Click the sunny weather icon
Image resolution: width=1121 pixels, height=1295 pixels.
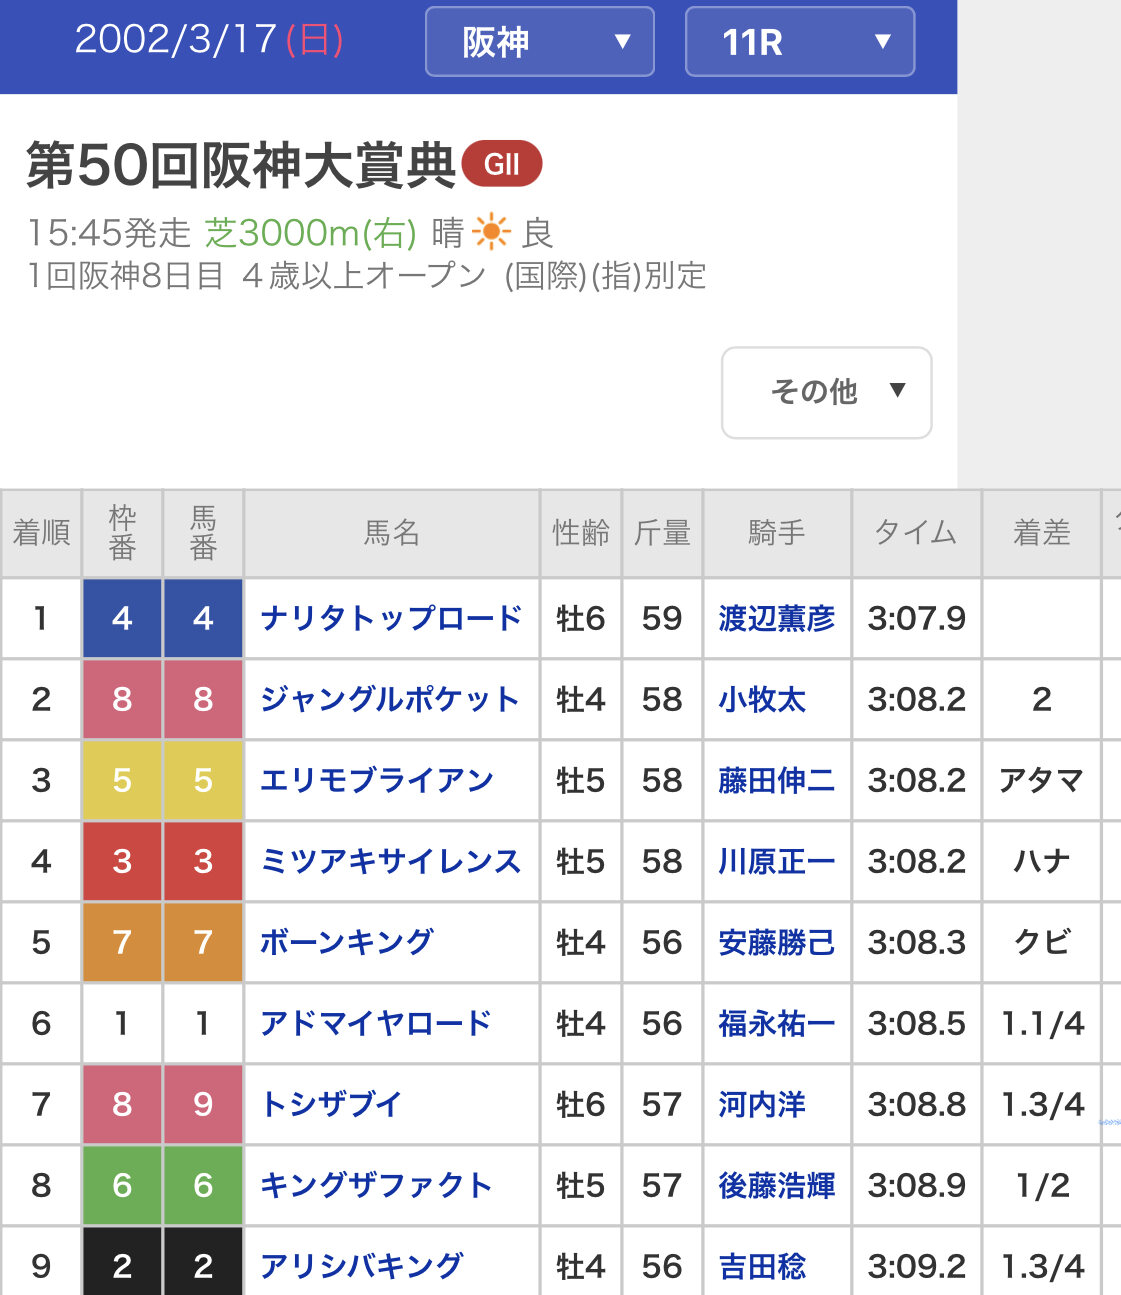(x=491, y=233)
